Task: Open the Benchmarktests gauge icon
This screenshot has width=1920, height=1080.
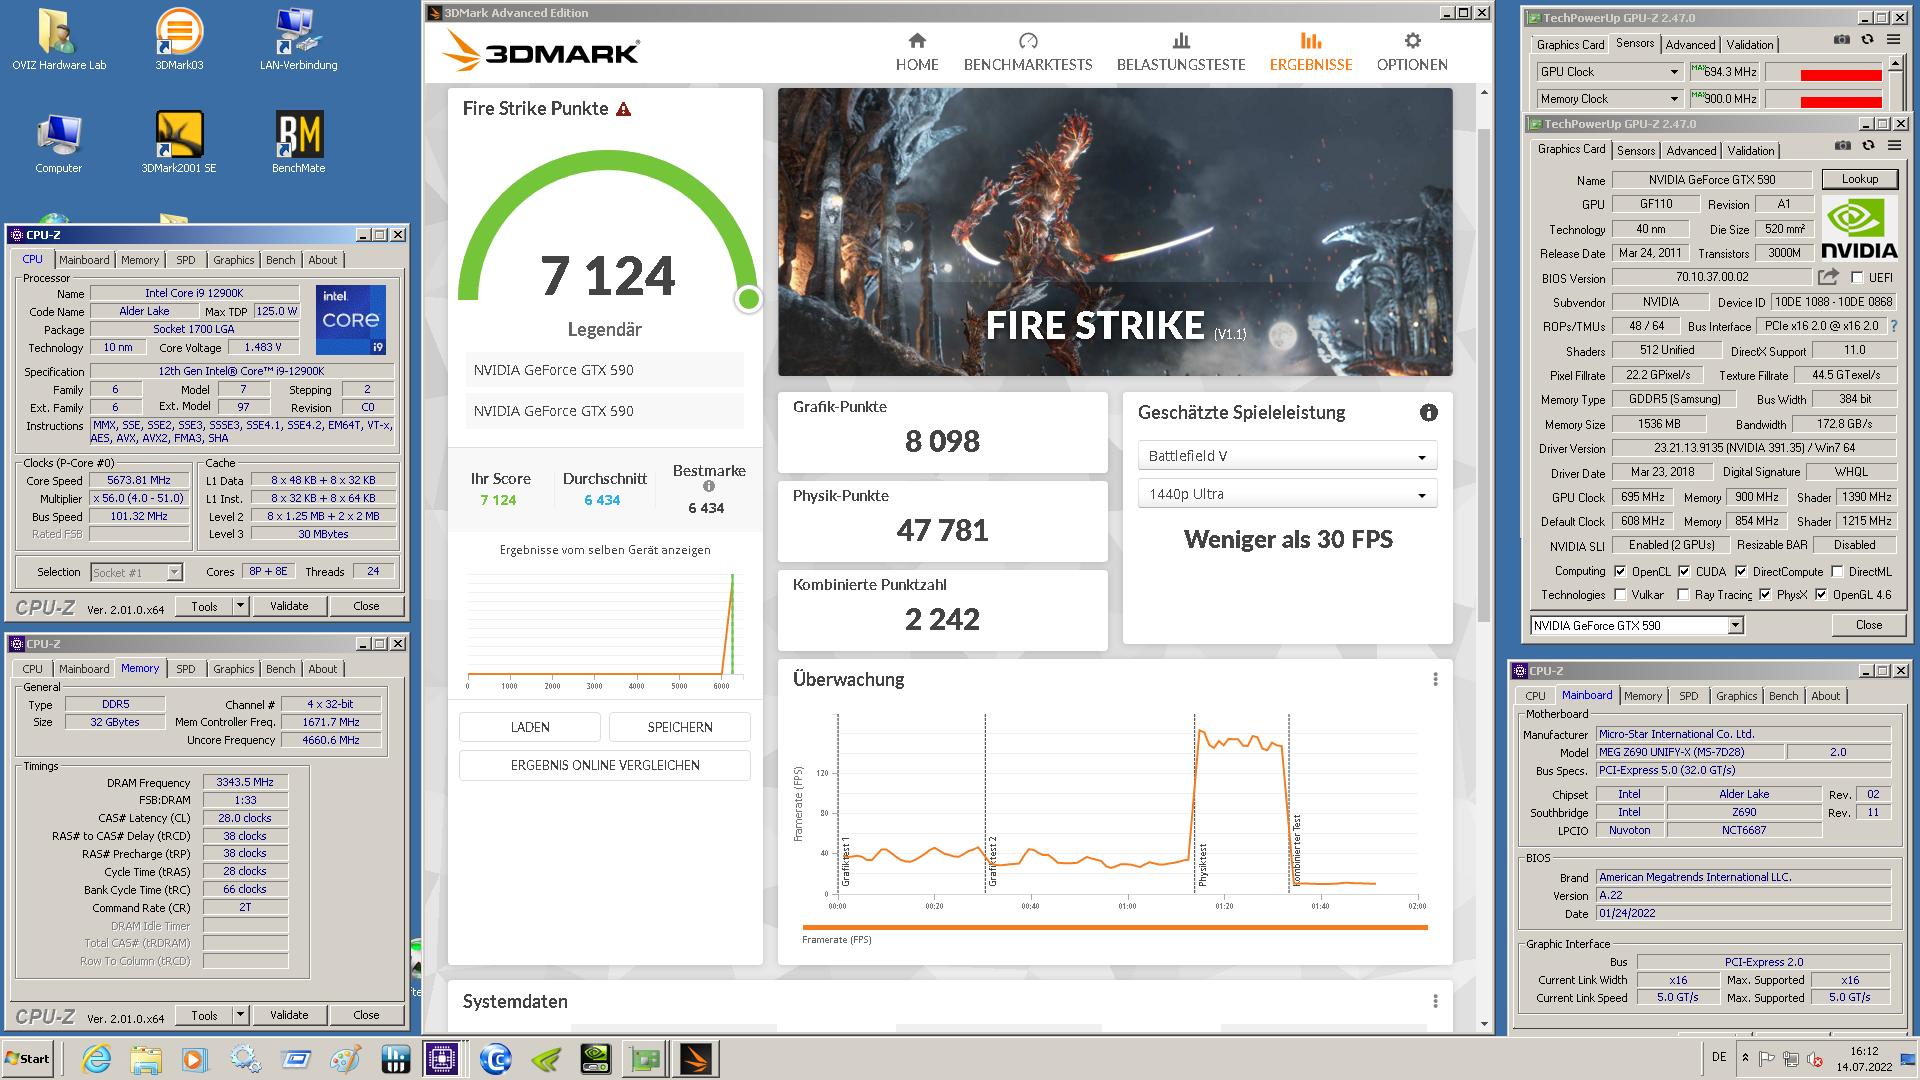Action: coord(1028,41)
